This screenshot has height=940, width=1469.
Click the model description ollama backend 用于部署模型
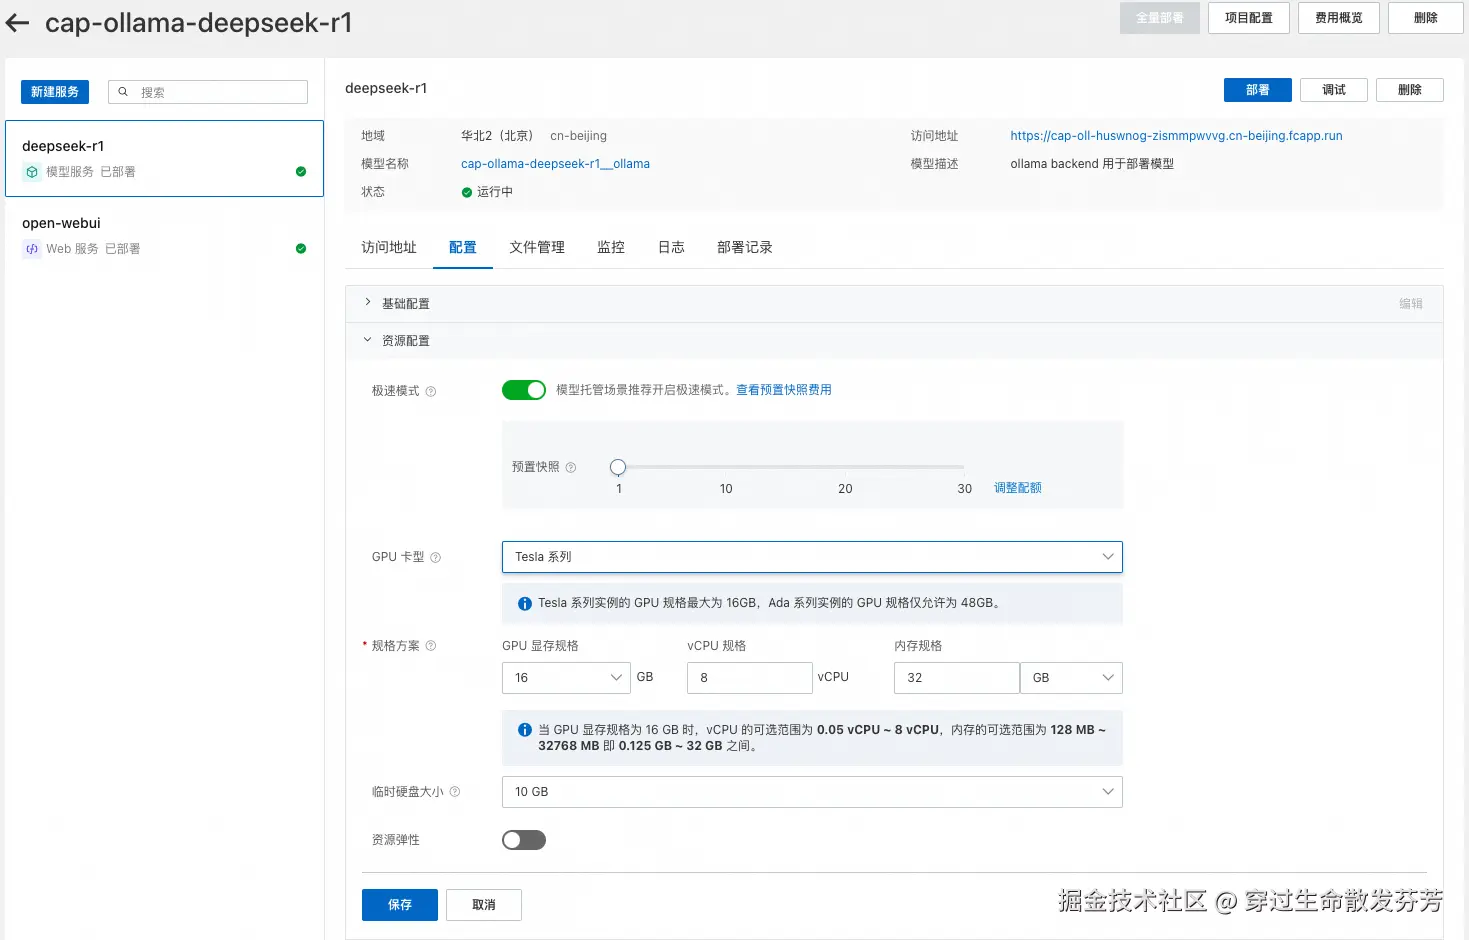(1092, 164)
